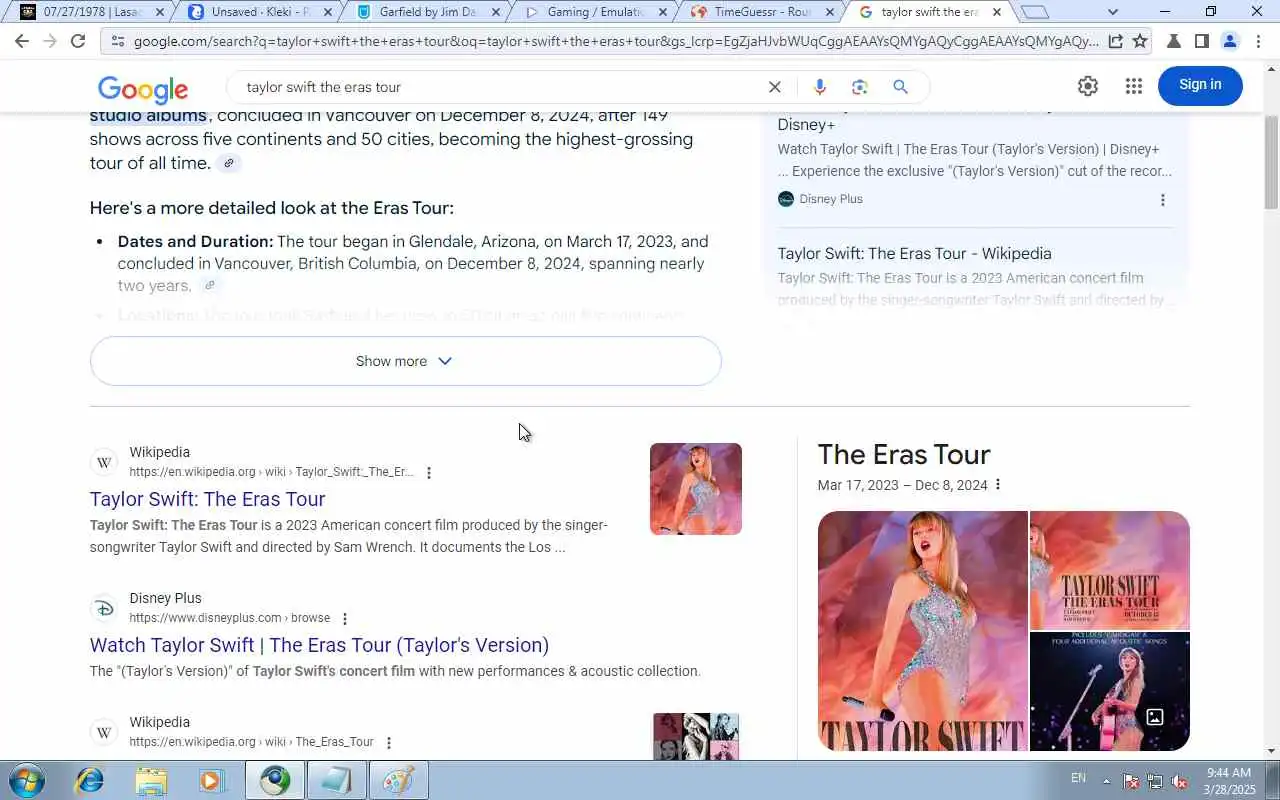The height and width of the screenshot is (800, 1280).
Task: Open the browser extensions icon
Action: (x=1174, y=41)
